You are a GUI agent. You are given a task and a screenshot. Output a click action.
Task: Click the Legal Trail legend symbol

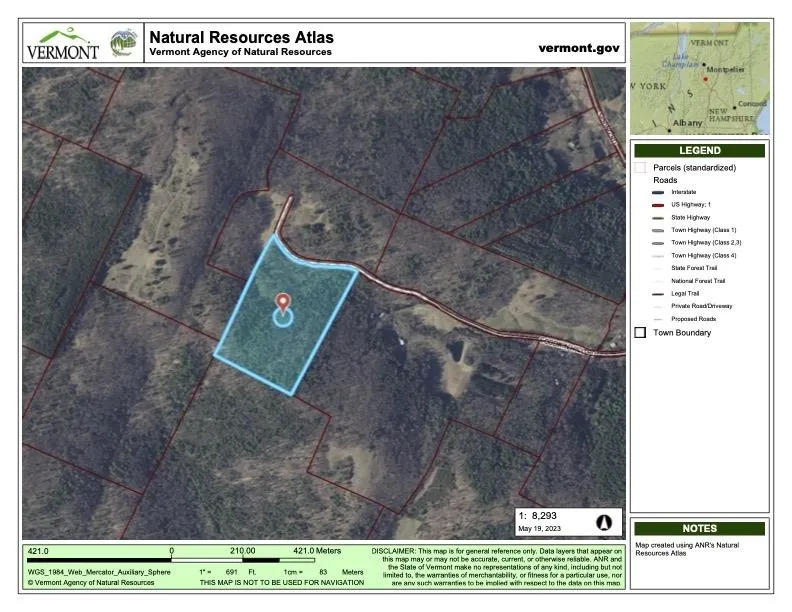[656, 294]
